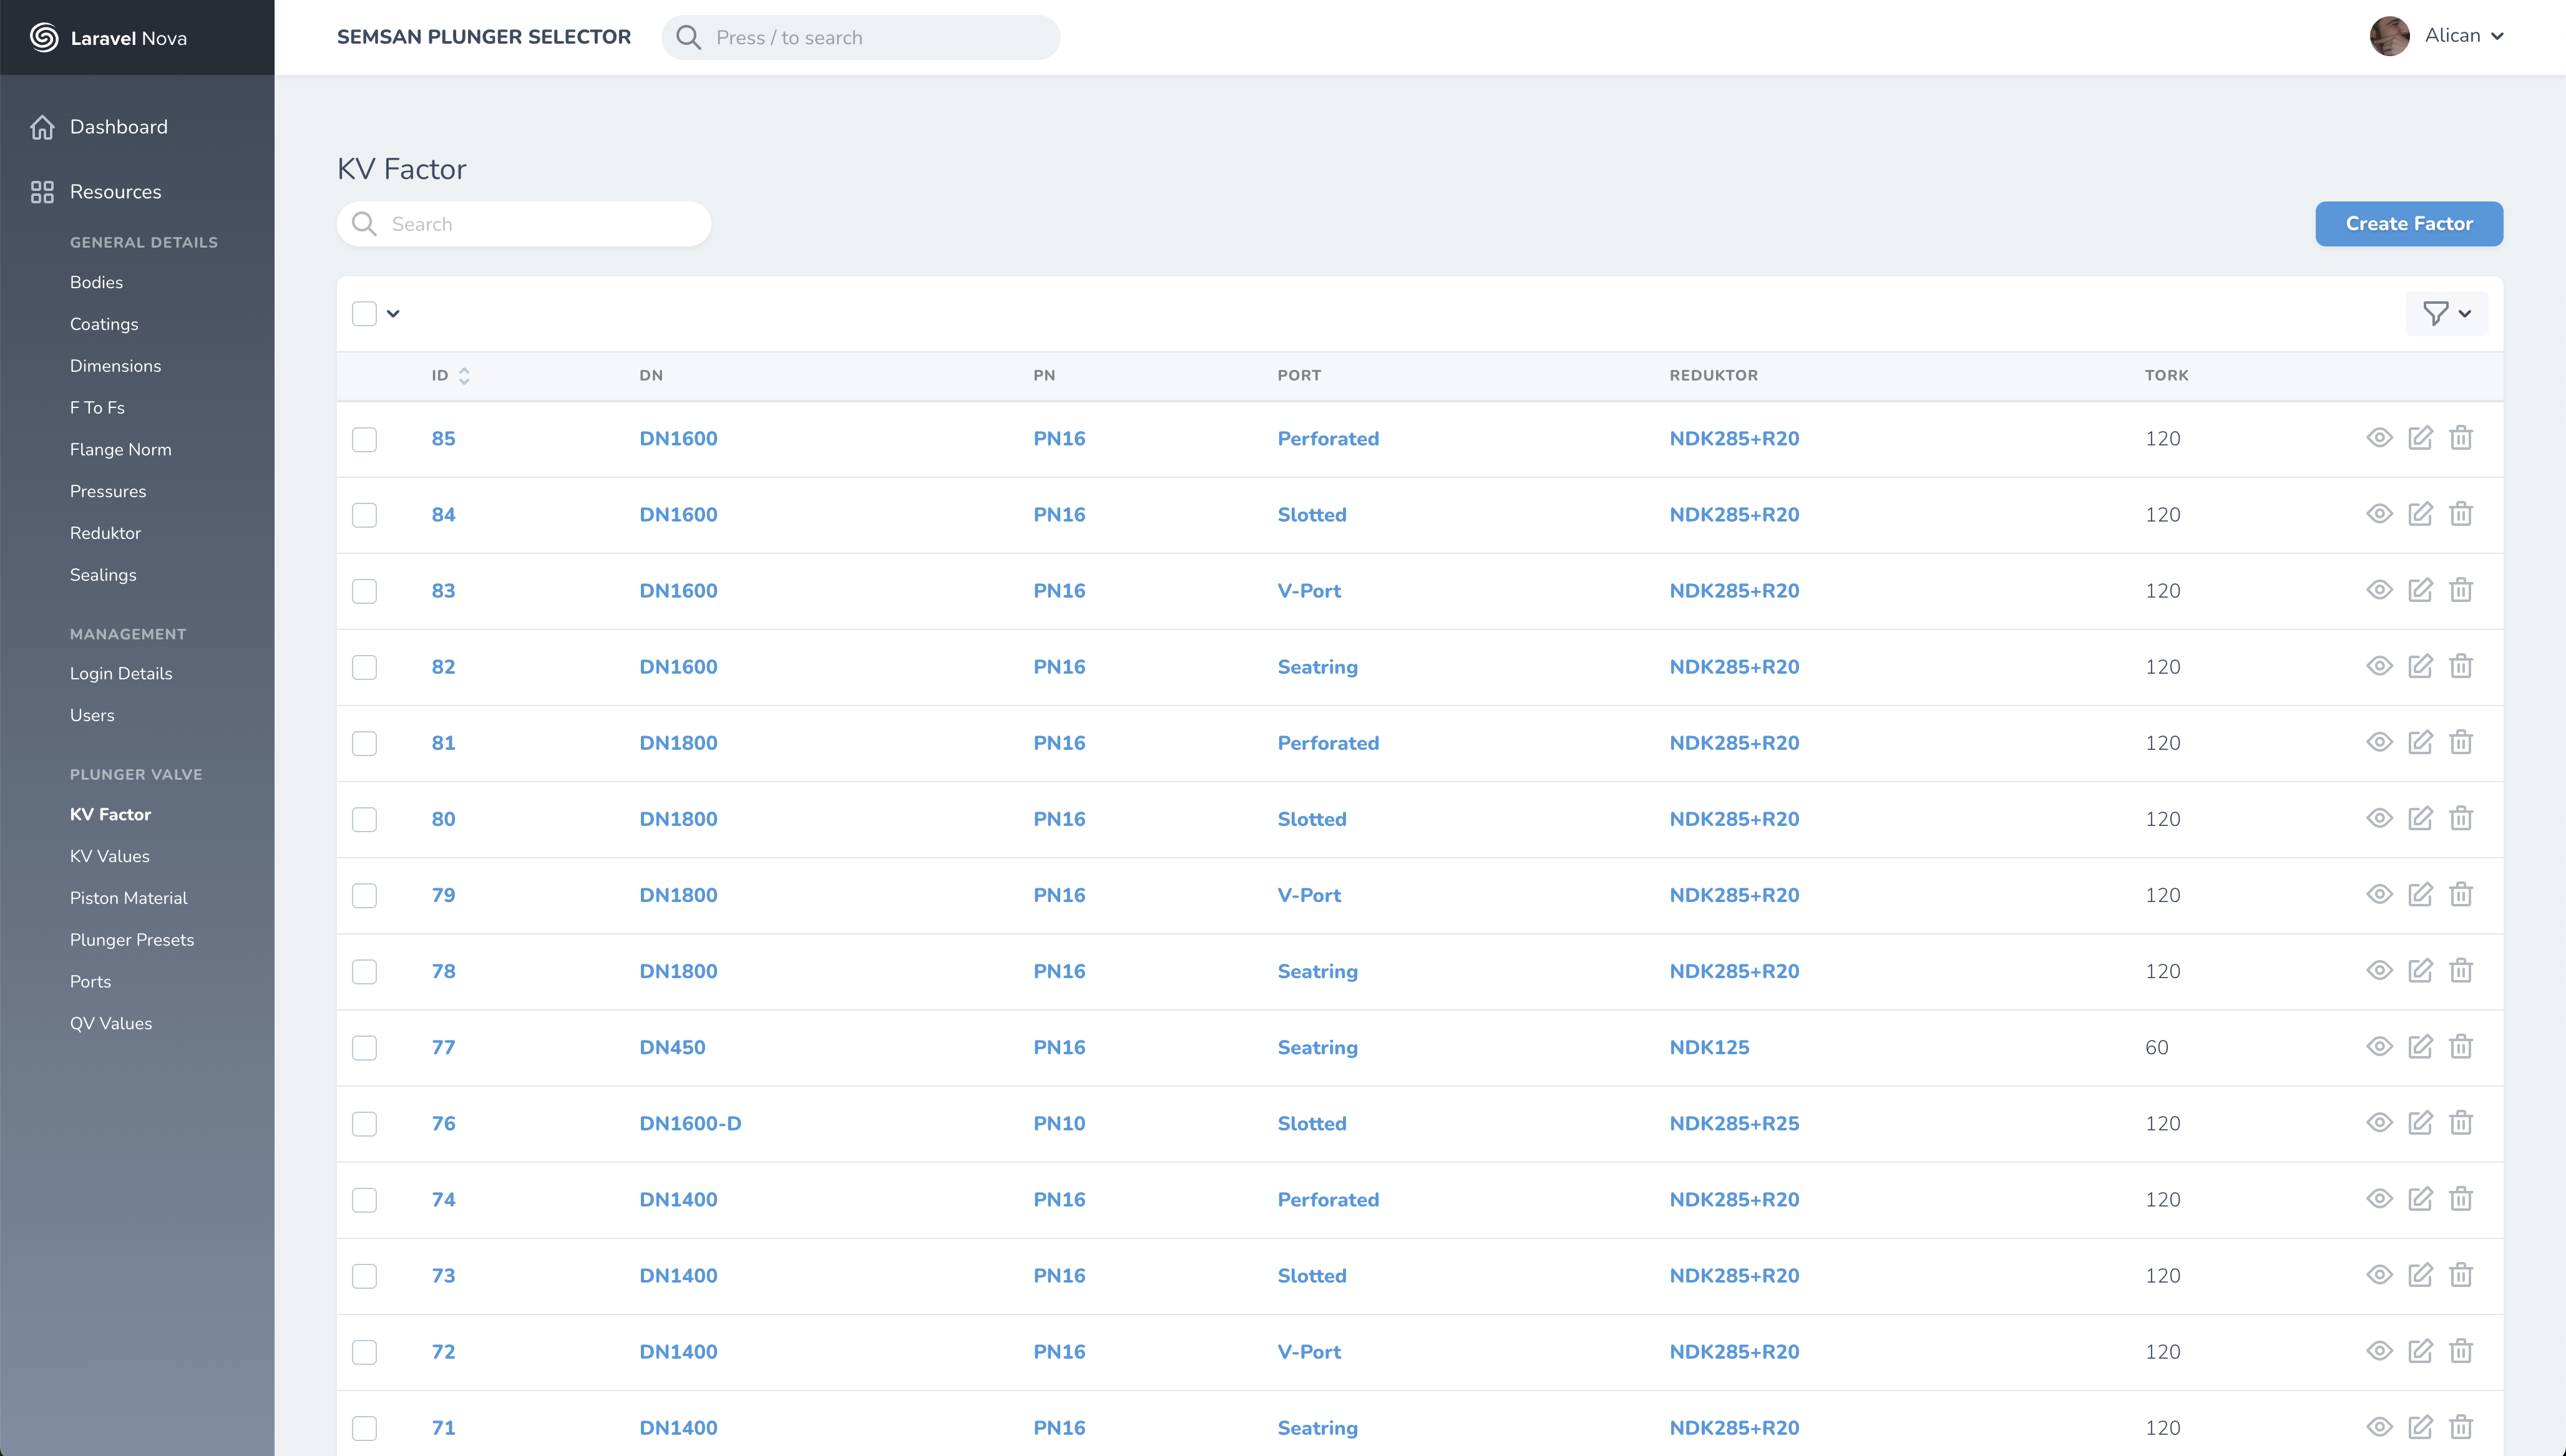Select the checkbox for row 74
Screen dimensions: 2566x1456
tap(364, 1199)
